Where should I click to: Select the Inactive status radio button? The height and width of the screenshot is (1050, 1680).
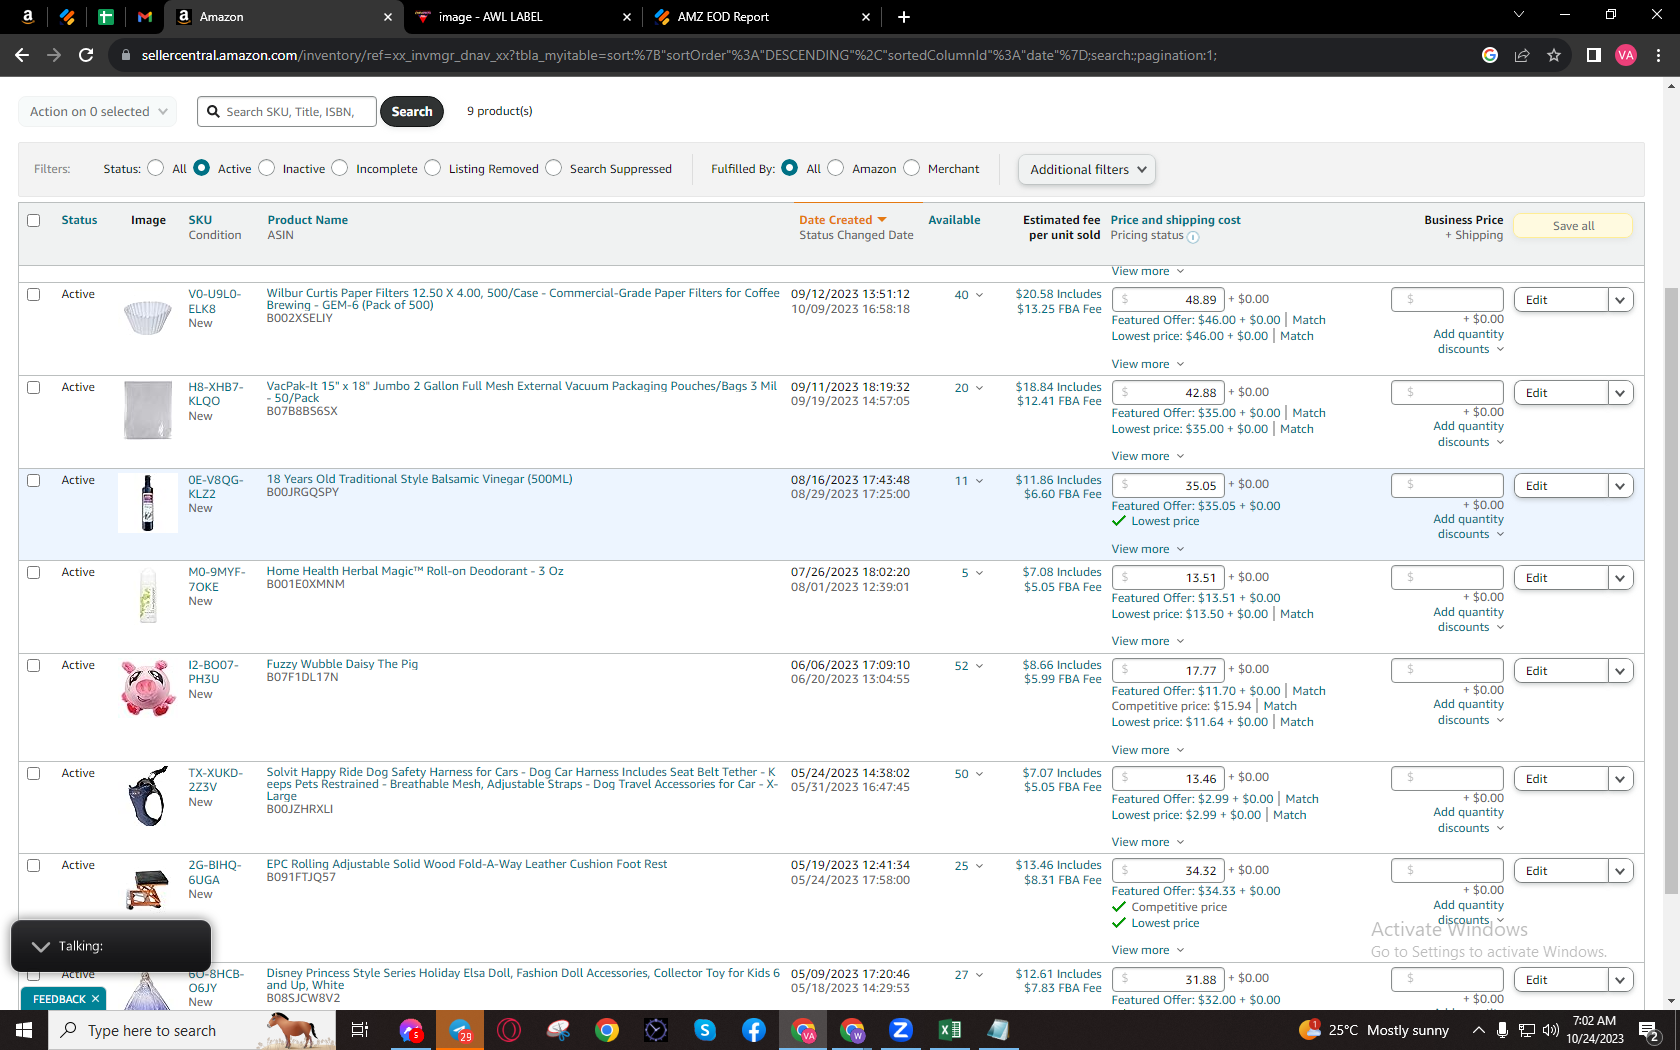tap(266, 168)
